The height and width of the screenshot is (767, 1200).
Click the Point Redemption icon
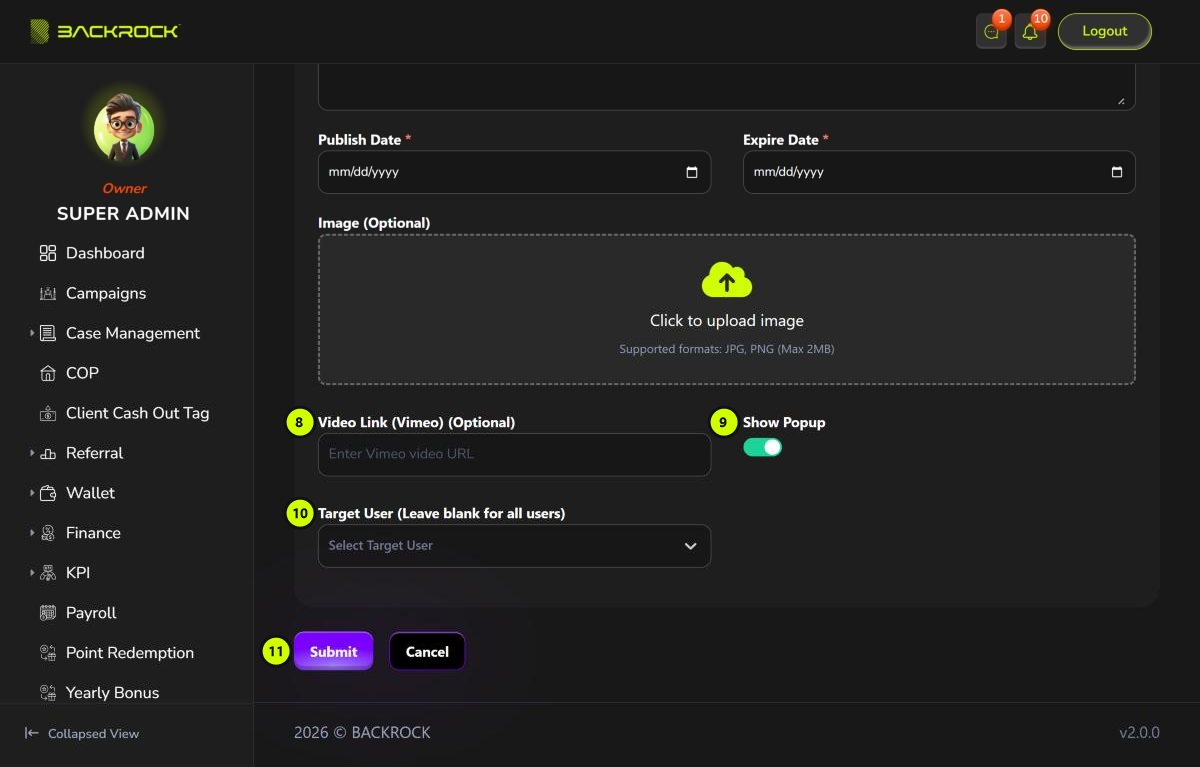click(x=48, y=653)
